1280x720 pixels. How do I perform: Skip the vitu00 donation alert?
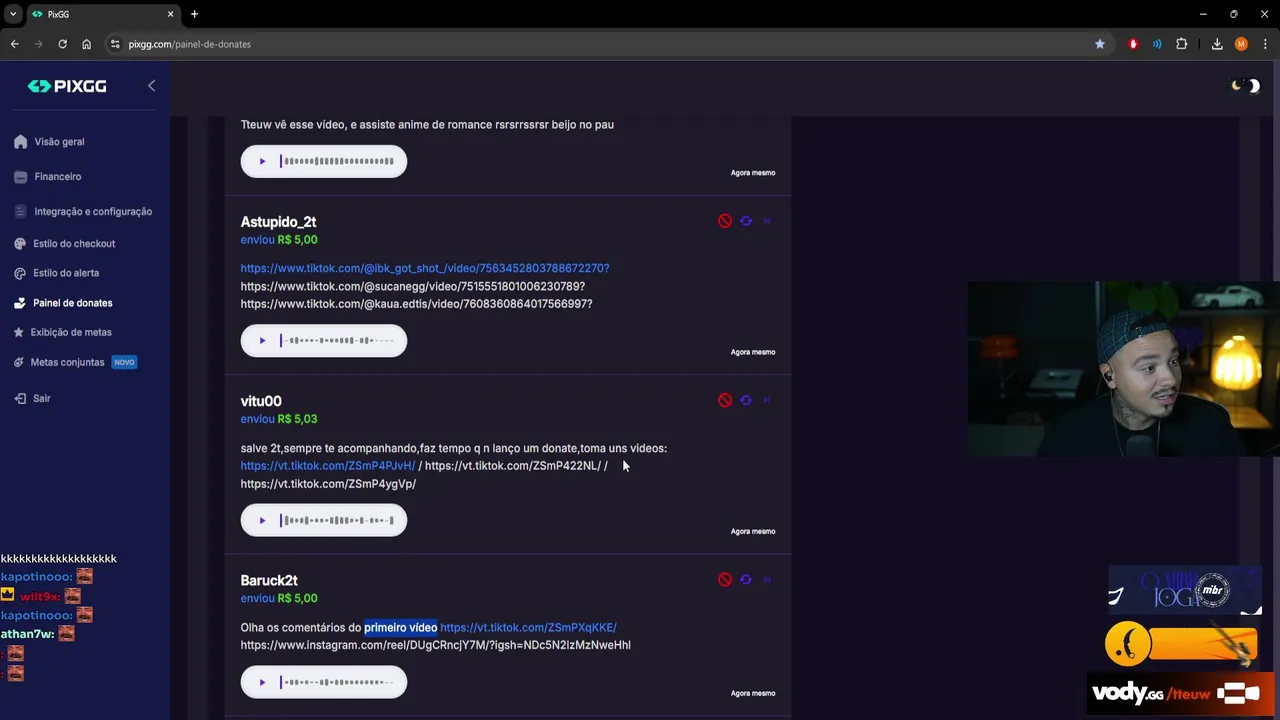[x=767, y=400]
